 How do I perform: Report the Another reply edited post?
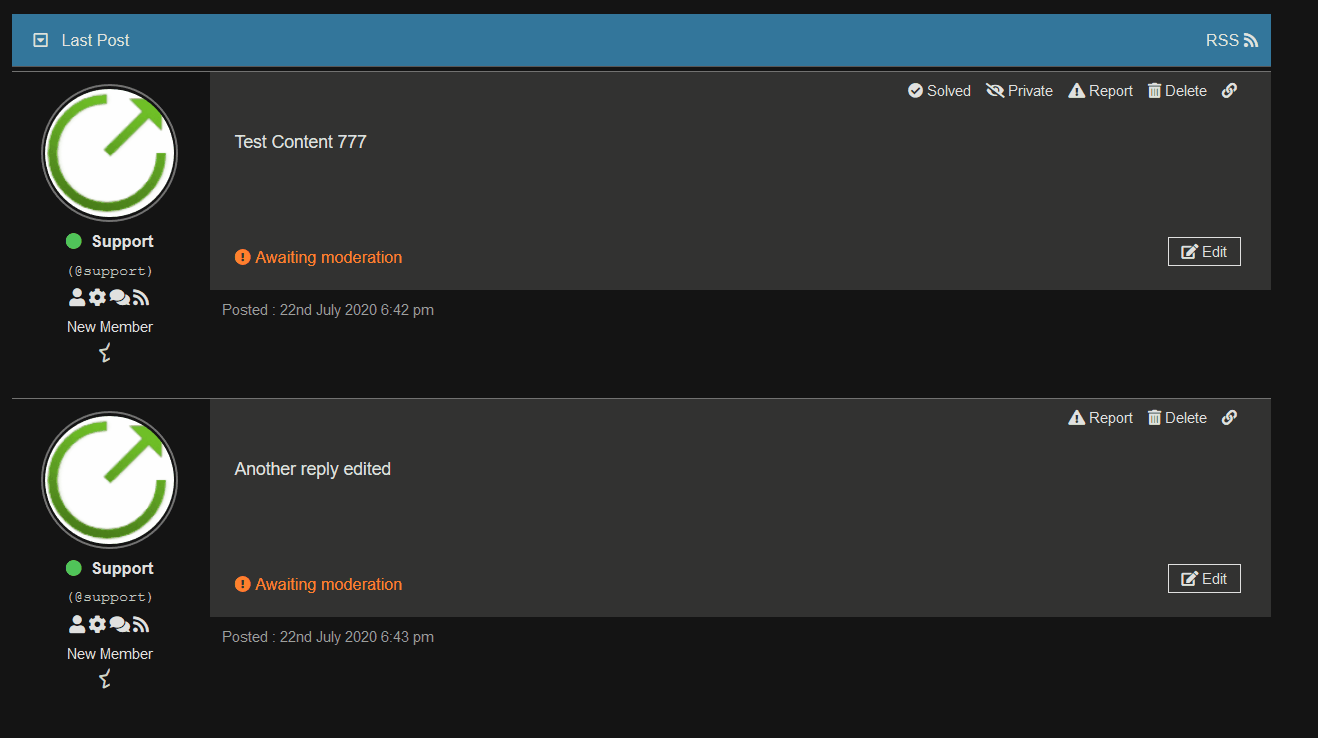[x=1100, y=417]
